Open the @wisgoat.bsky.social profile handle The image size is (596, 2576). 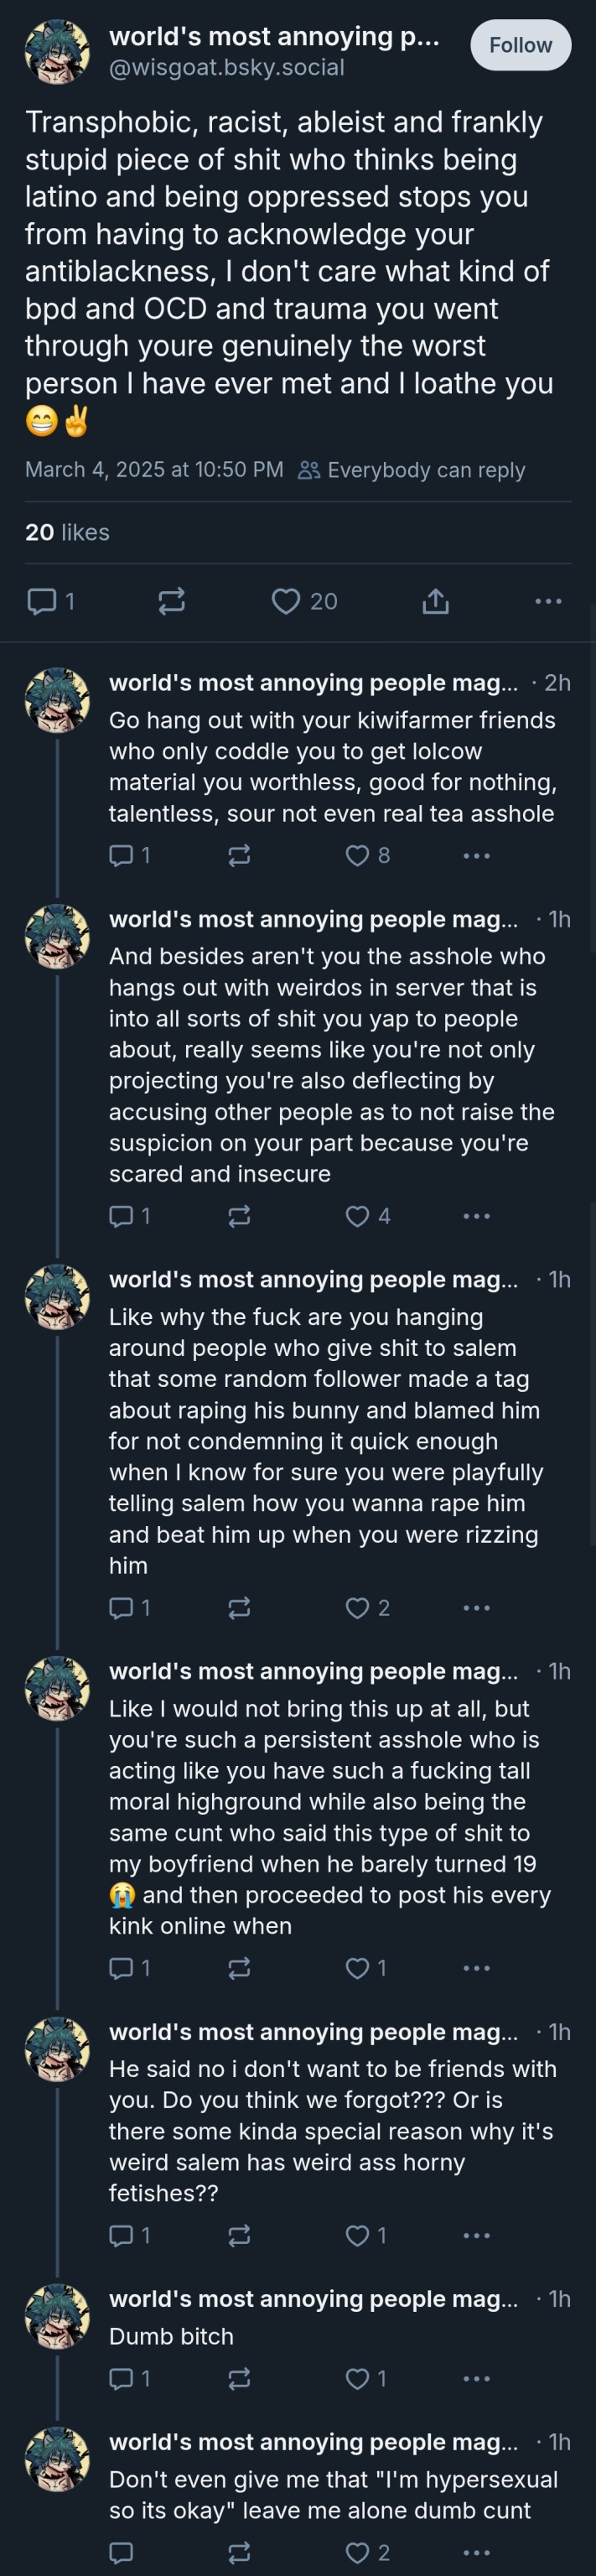click(226, 68)
